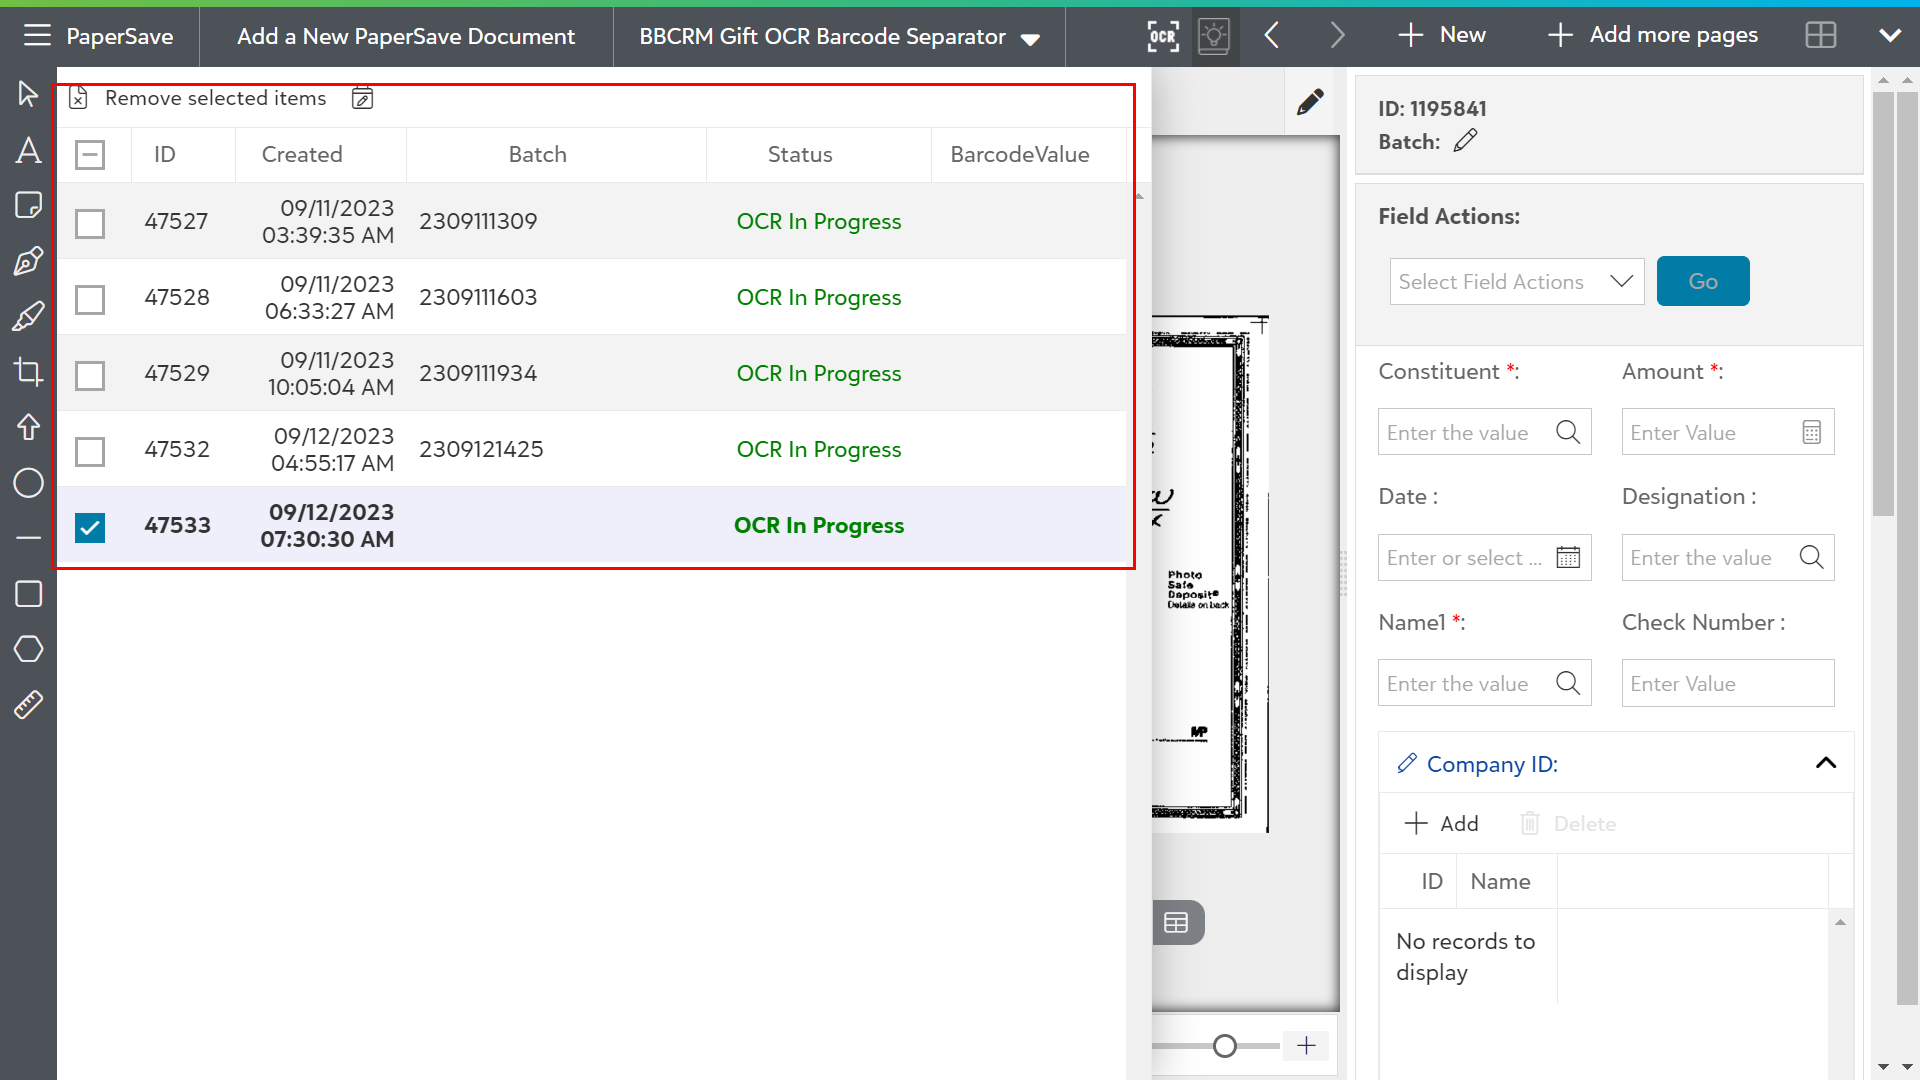Edit batch using pencil icon beside Batch
The height and width of the screenshot is (1080, 1920).
coord(1465,141)
